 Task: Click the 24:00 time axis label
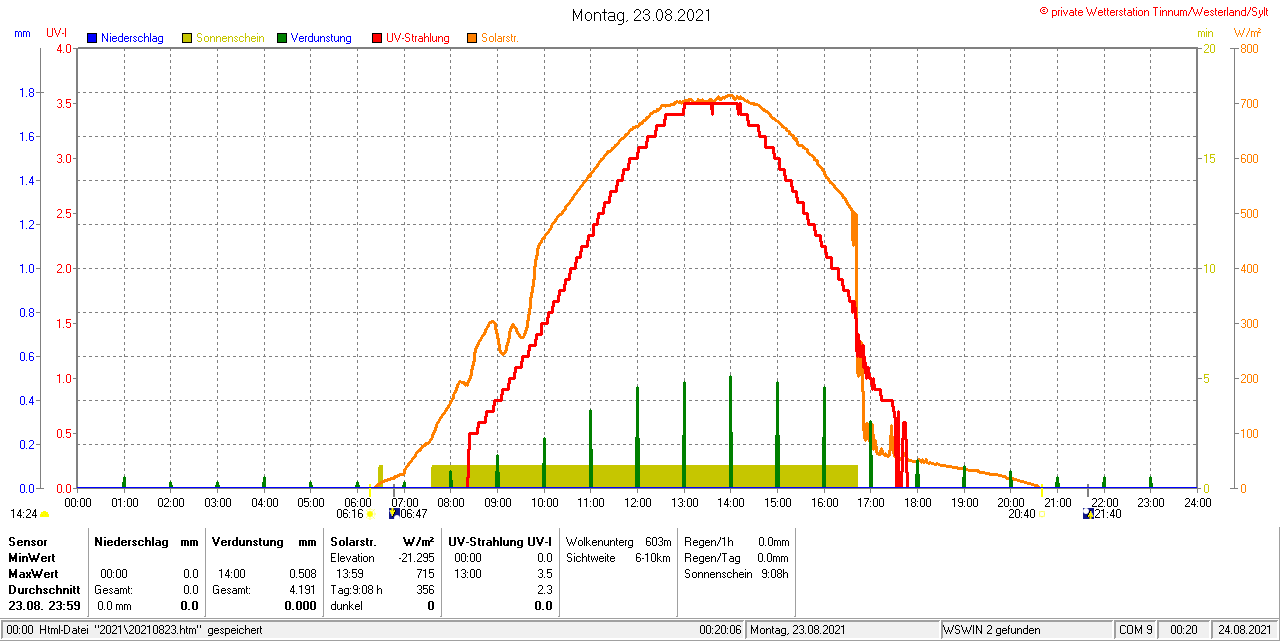pyautogui.click(x=1197, y=502)
